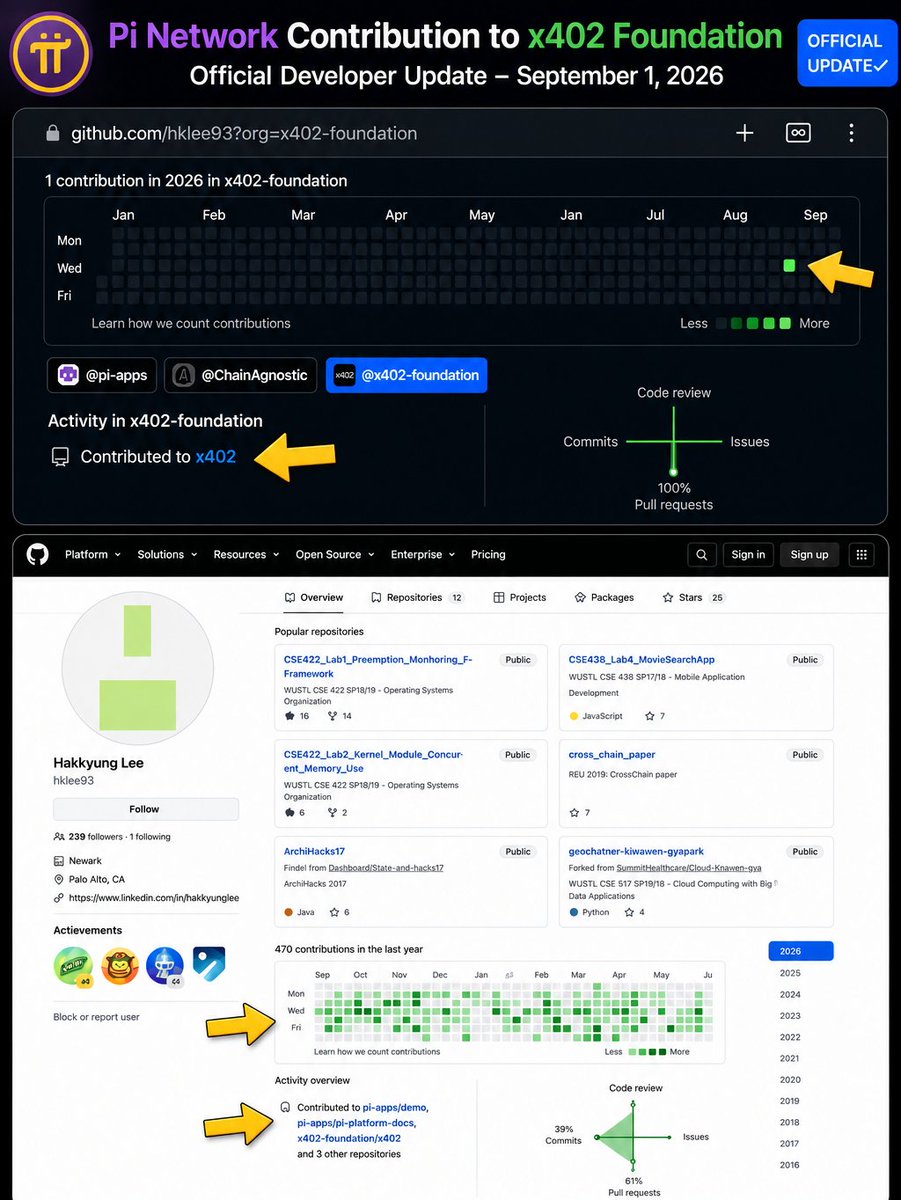Screen dimensions: 901x1200
Task: Switch to the Overview tab
Action: coord(313,598)
